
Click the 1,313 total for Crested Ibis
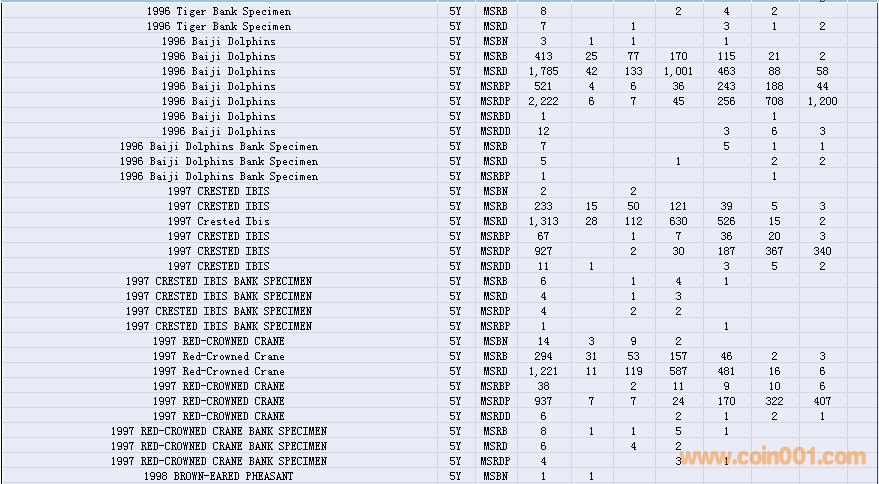(x=543, y=221)
